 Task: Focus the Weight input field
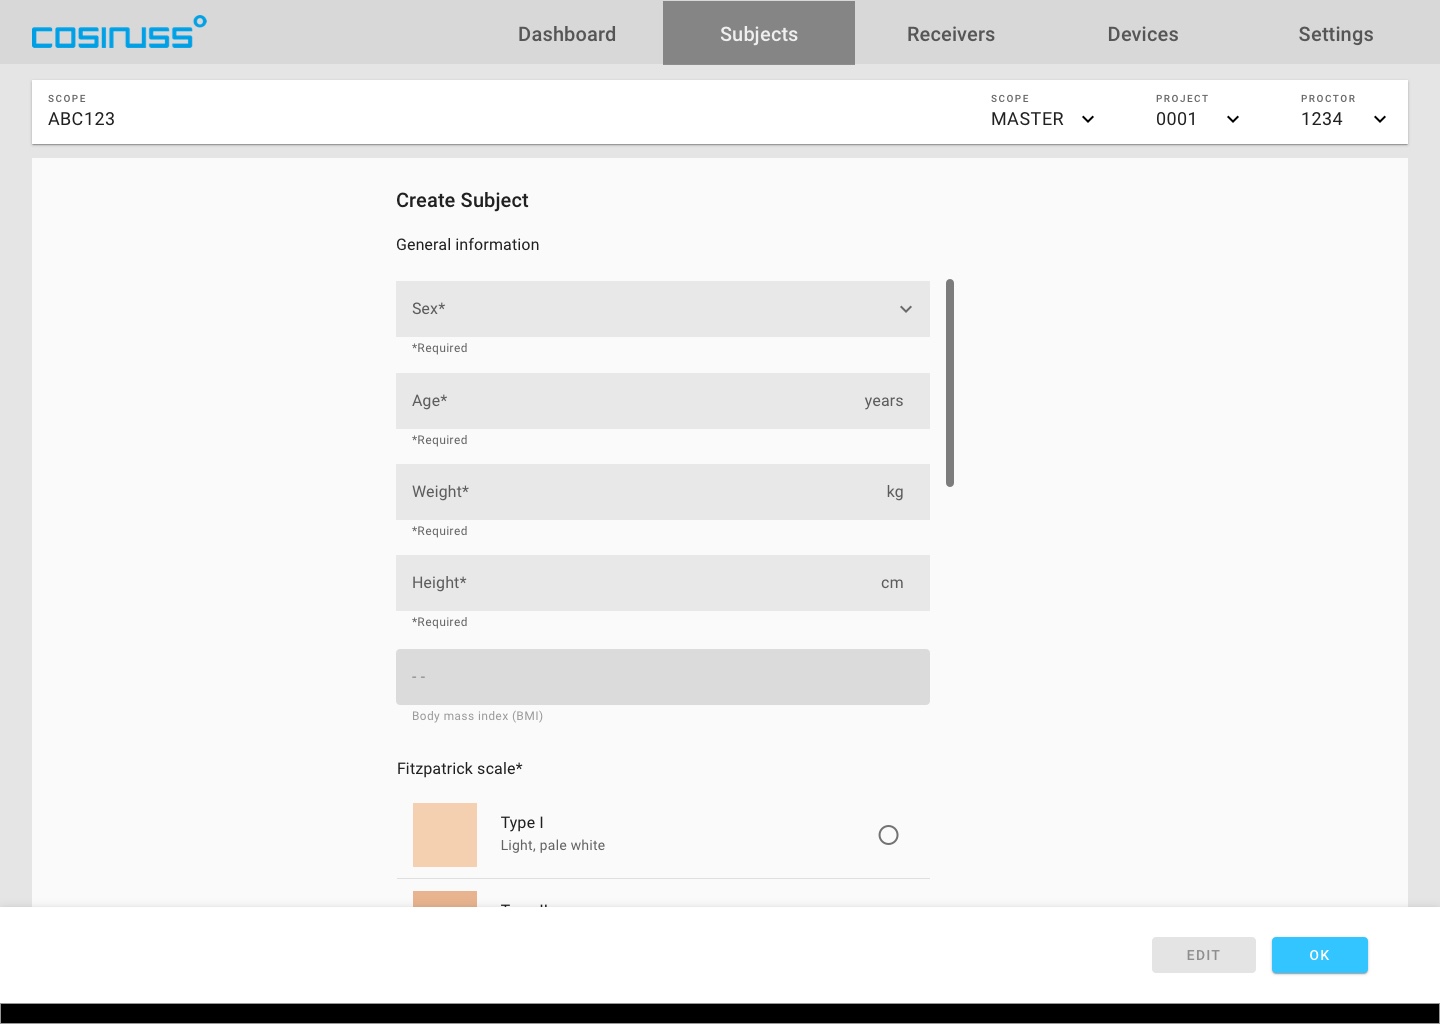pyautogui.click(x=663, y=492)
